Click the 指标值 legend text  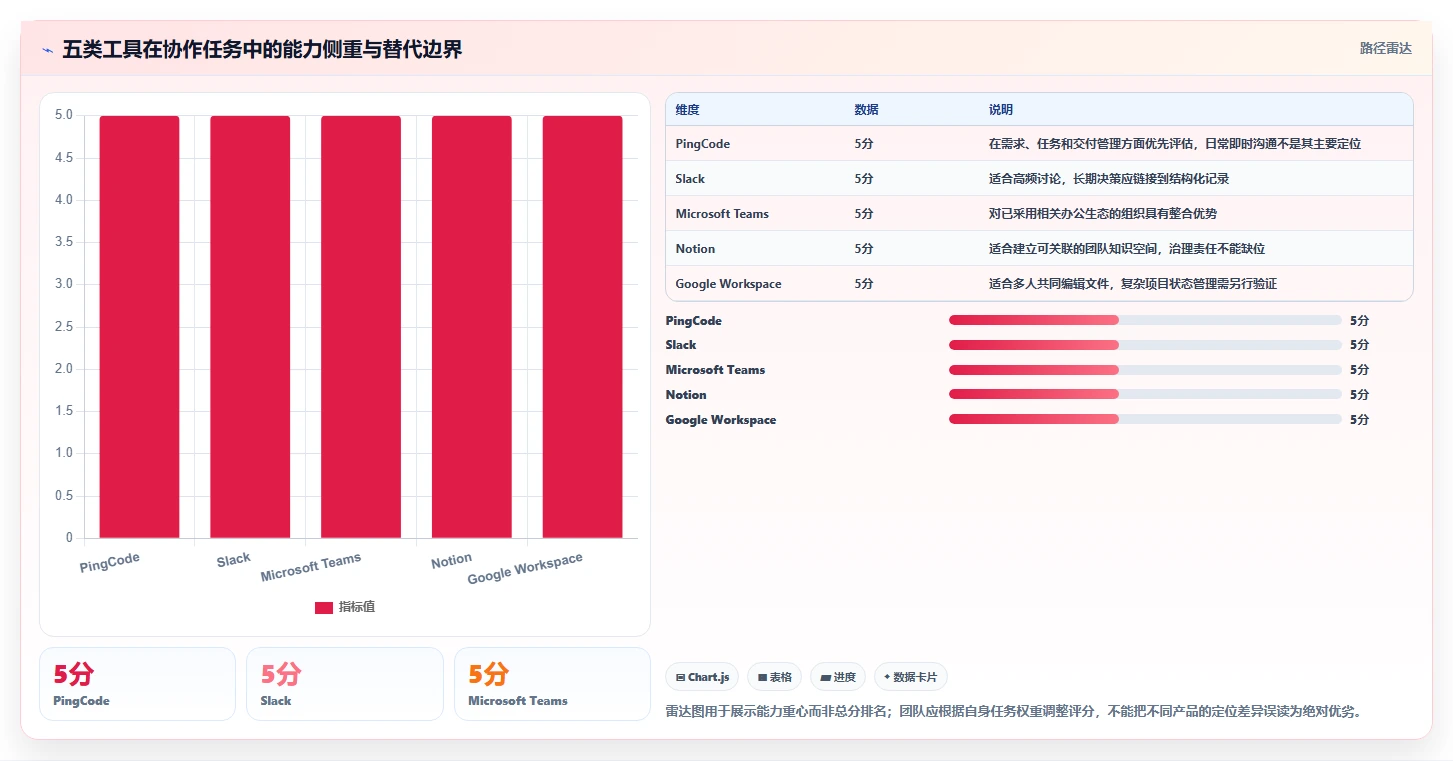click(357, 607)
